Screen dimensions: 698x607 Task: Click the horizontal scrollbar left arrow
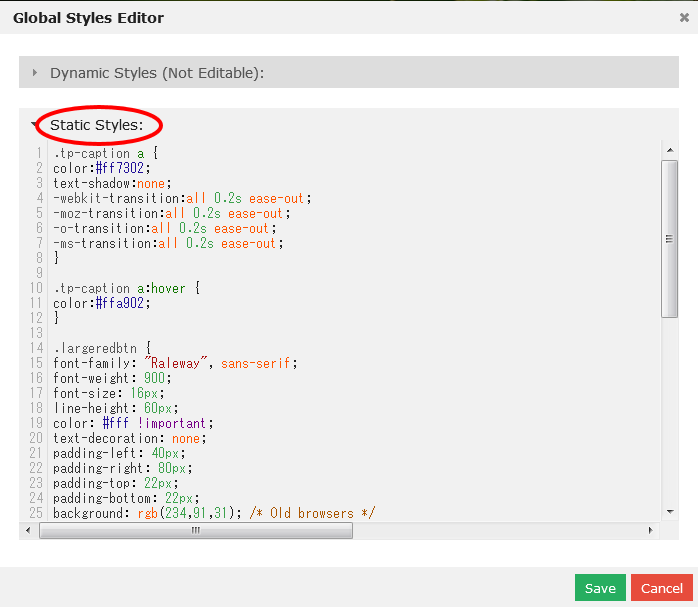click(31, 531)
